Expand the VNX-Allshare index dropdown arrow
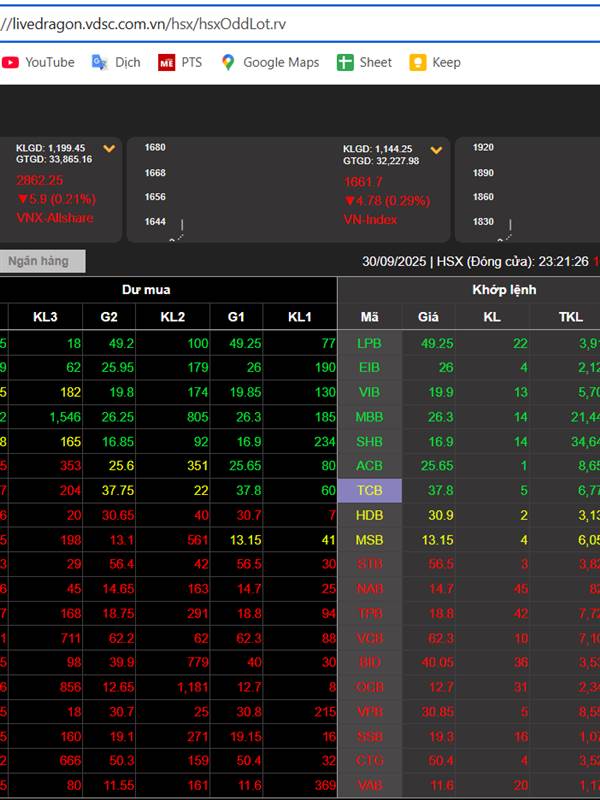This screenshot has height=800, width=600. [109, 150]
